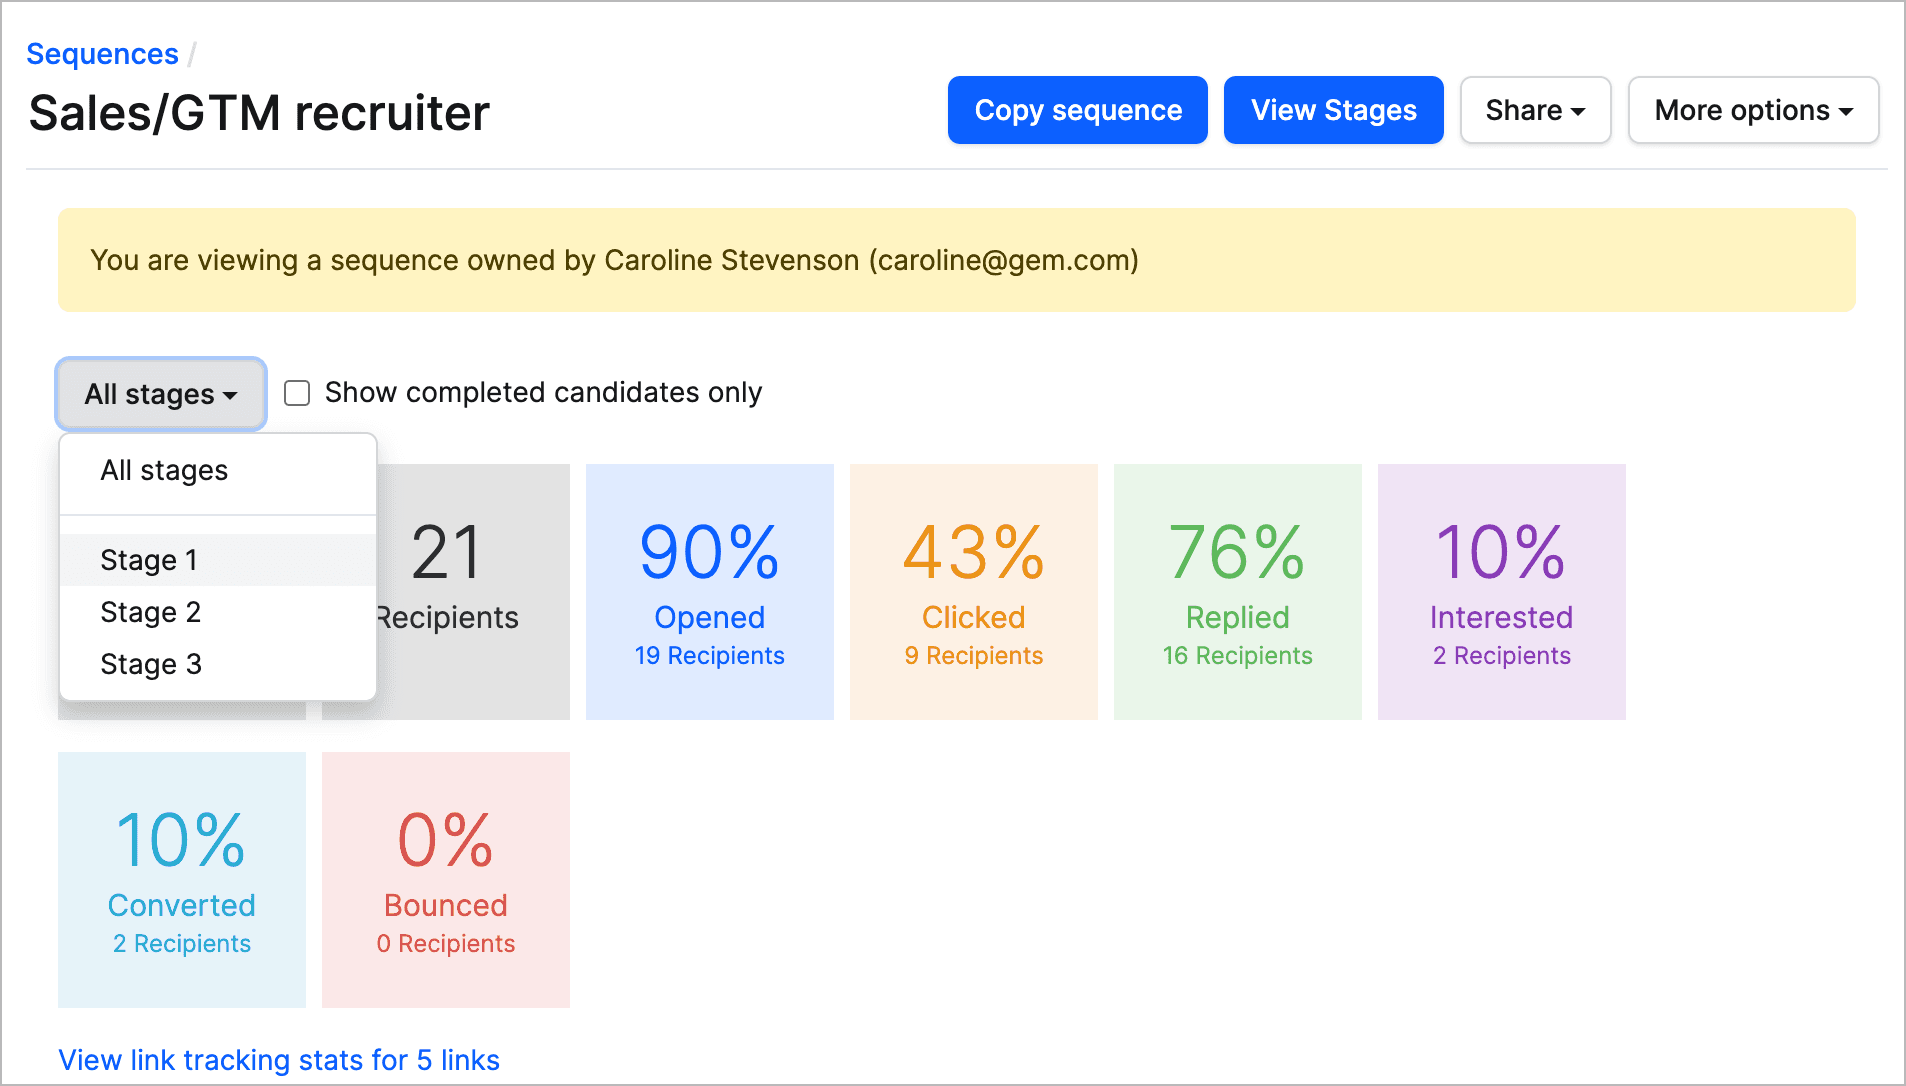Viewport: 1906px width, 1086px height.
Task: Click the 43% Clicked stat tile
Action: 973,590
